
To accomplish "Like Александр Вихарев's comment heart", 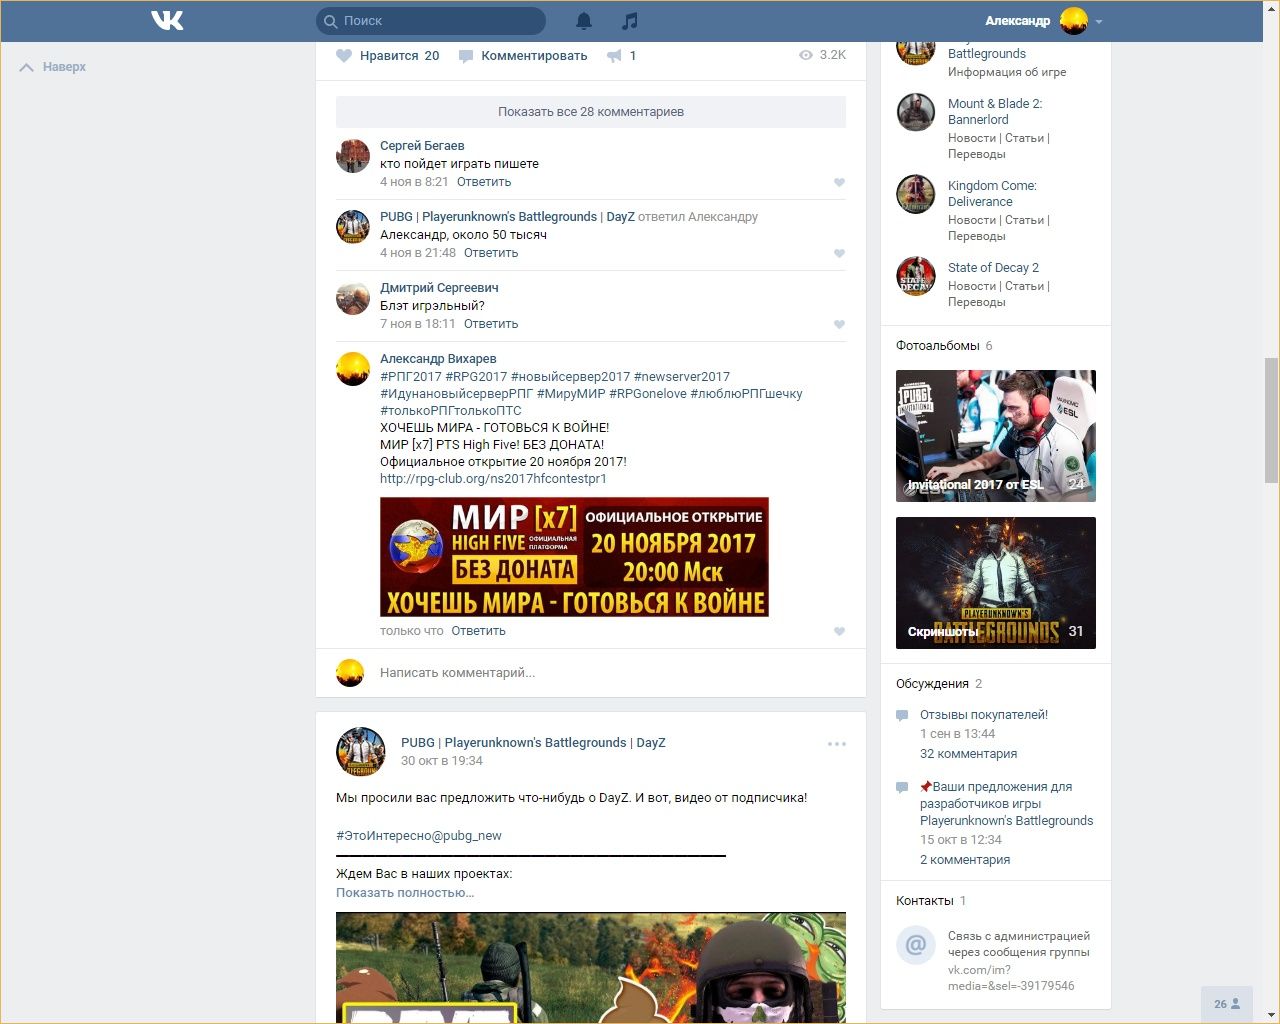I will click(x=839, y=631).
